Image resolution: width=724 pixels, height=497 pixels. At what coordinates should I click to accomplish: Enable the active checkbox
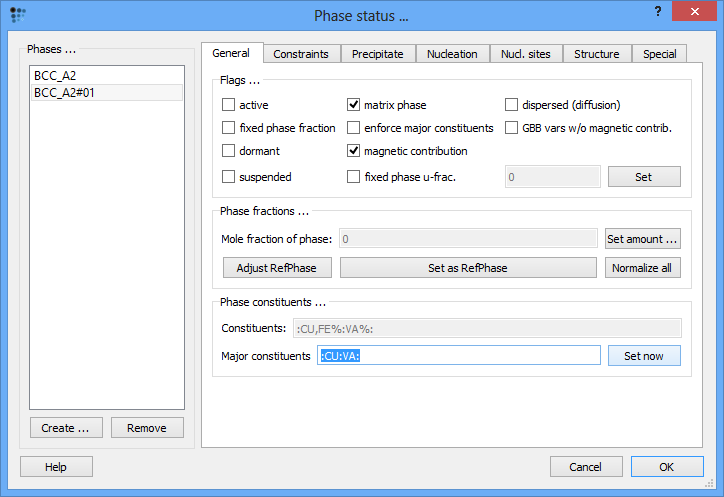click(x=229, y=104)
